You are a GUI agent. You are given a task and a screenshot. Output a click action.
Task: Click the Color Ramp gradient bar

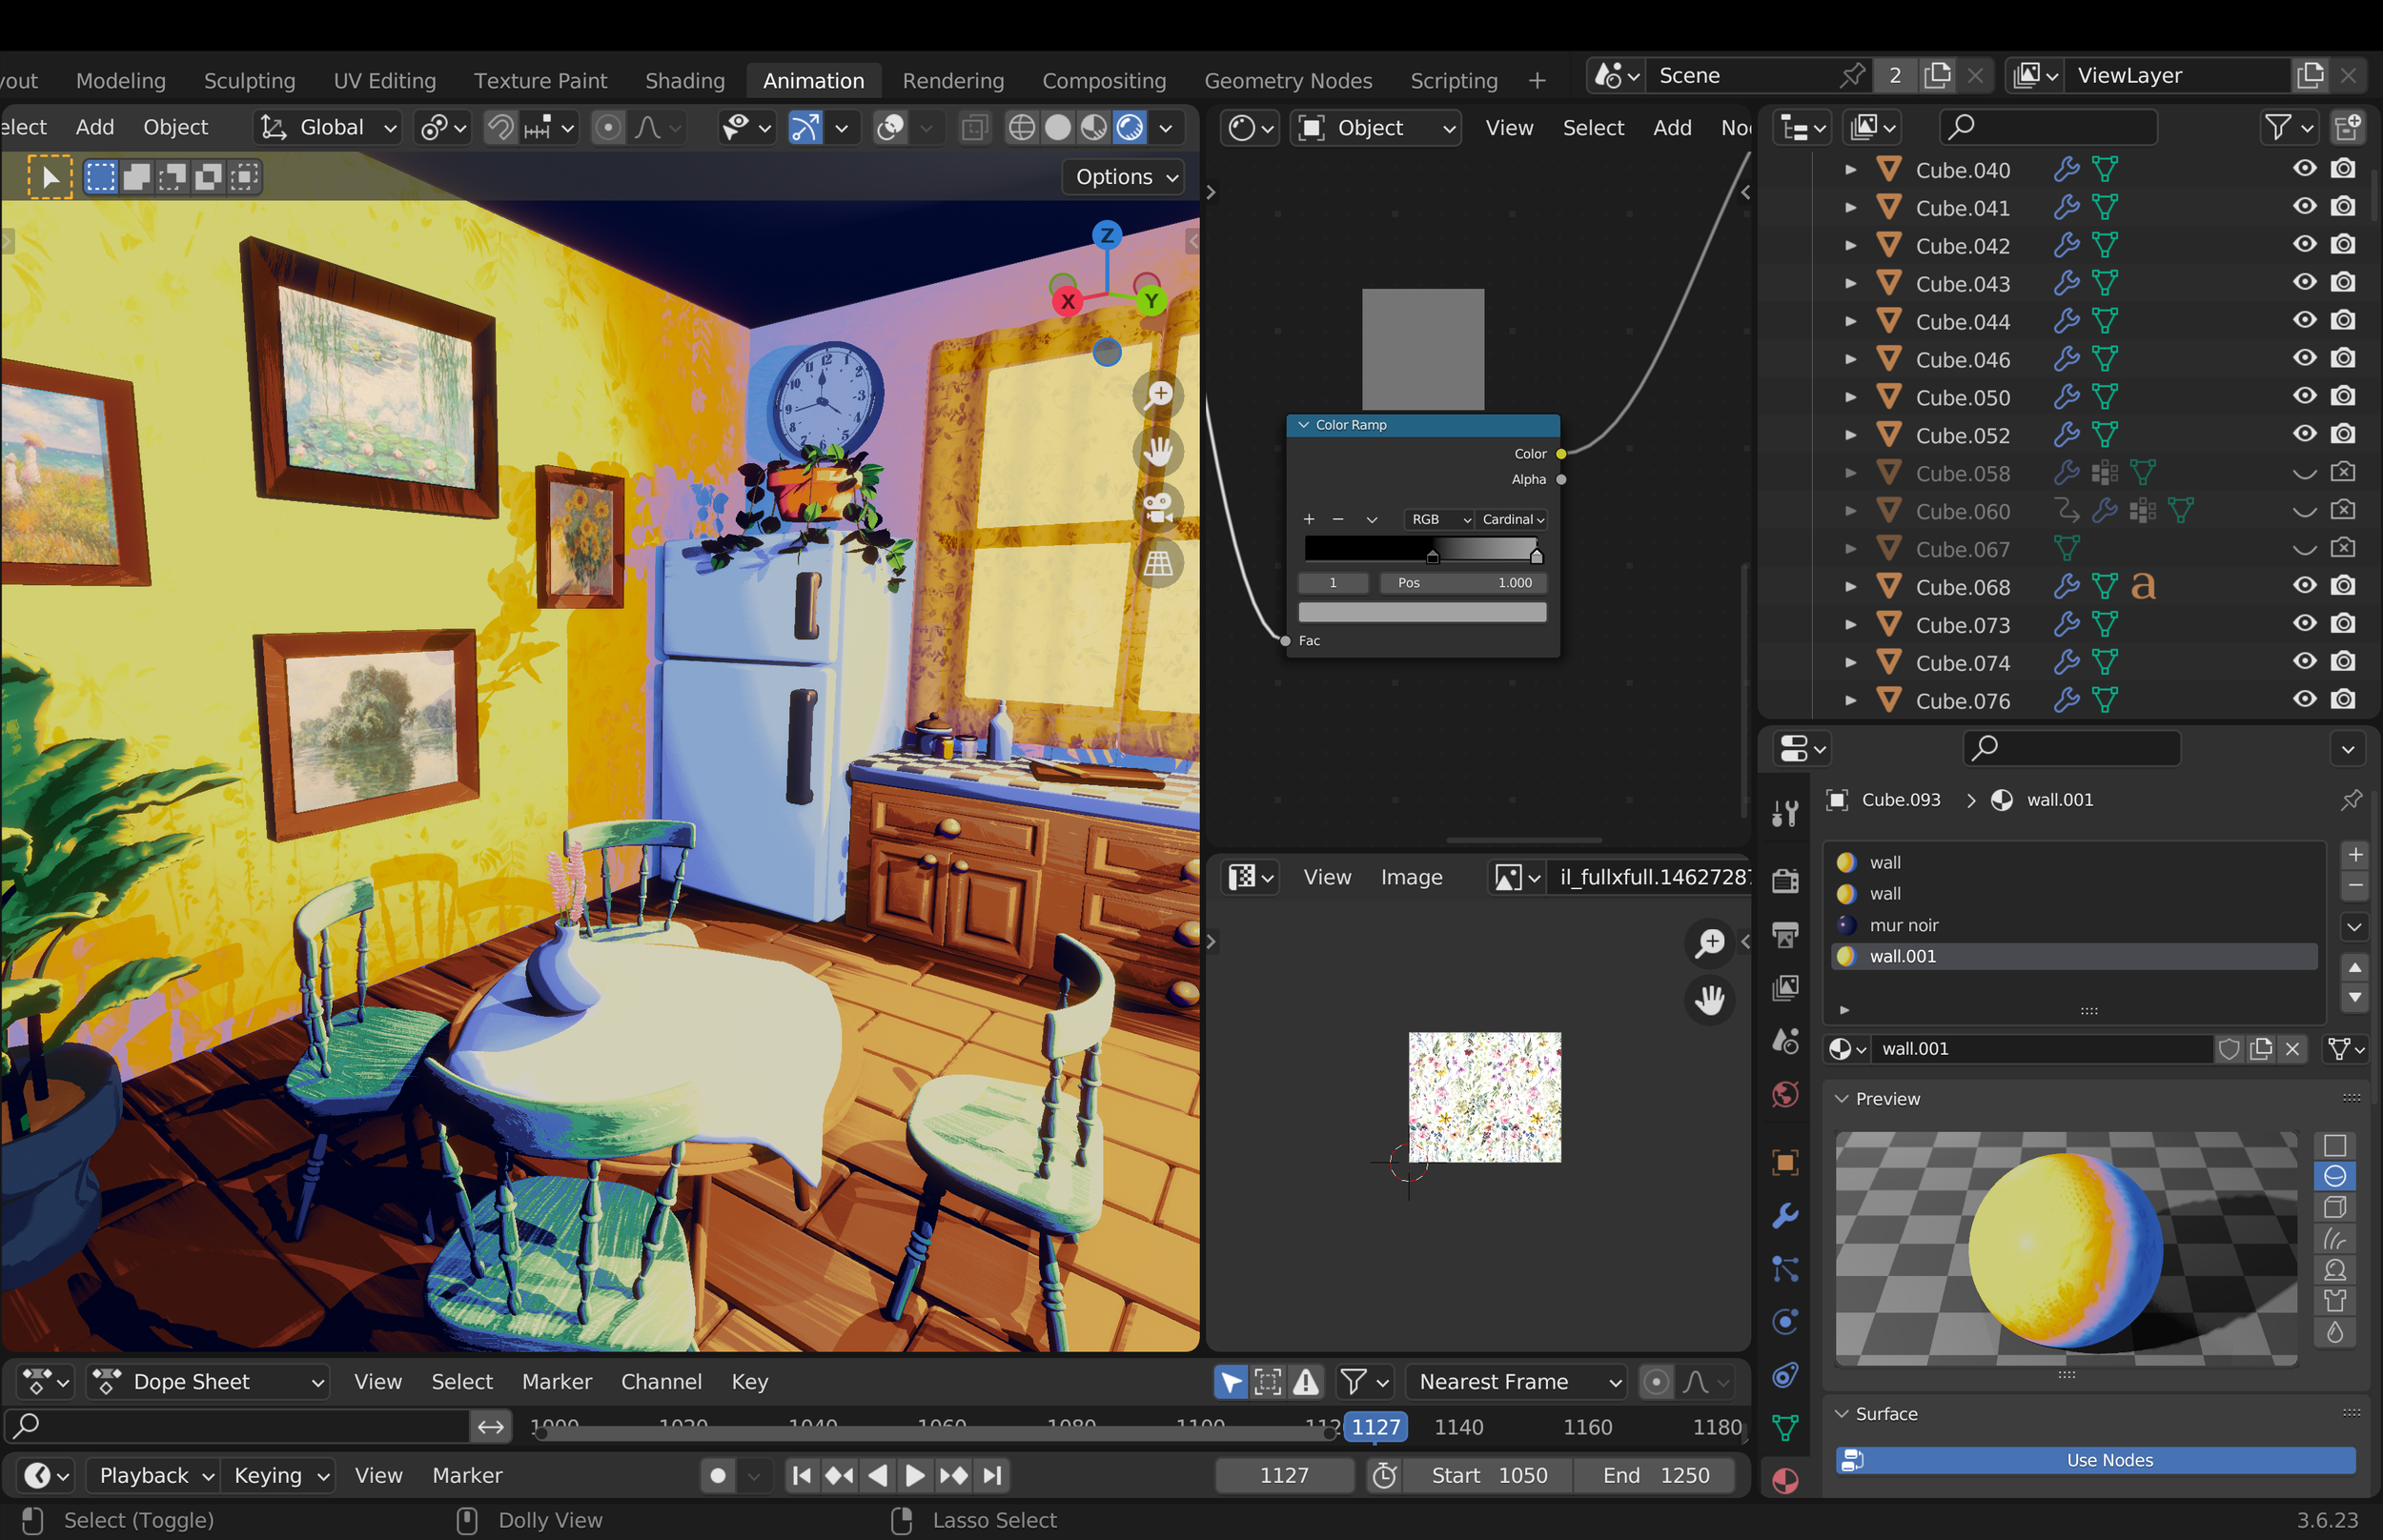tap(1421, 550)
